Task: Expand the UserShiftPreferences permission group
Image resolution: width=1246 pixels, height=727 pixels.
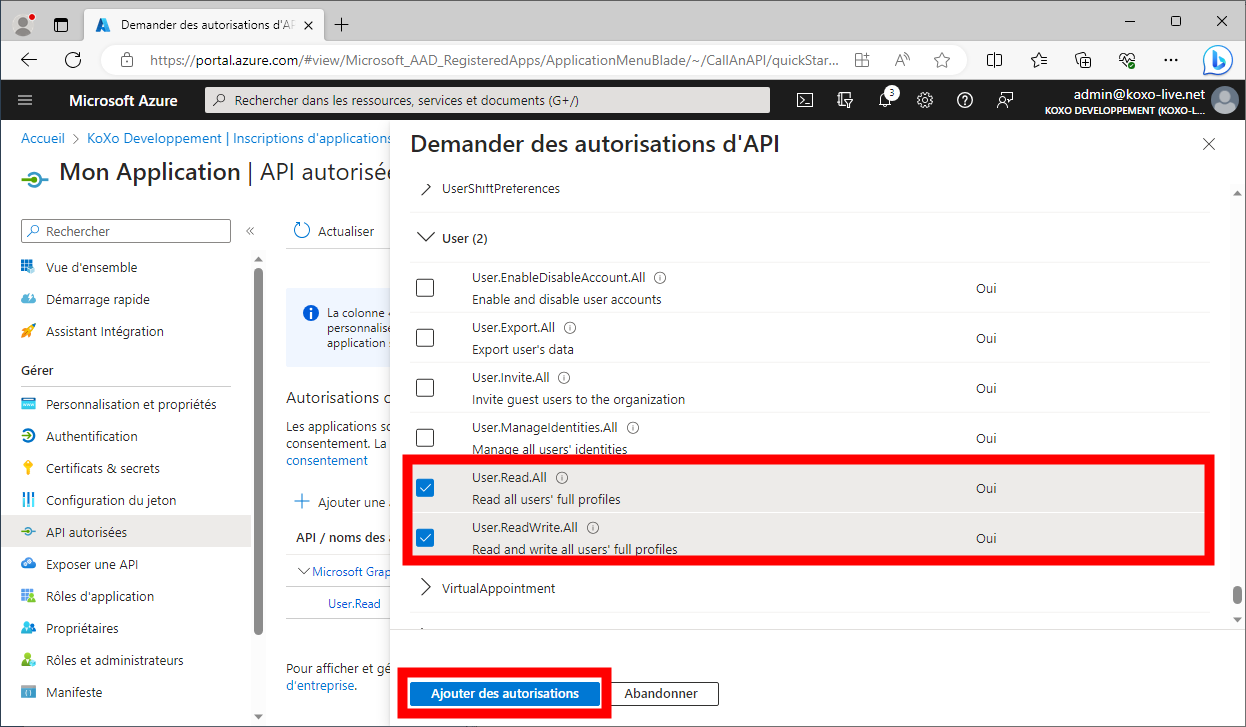Action: click(426, 188)
